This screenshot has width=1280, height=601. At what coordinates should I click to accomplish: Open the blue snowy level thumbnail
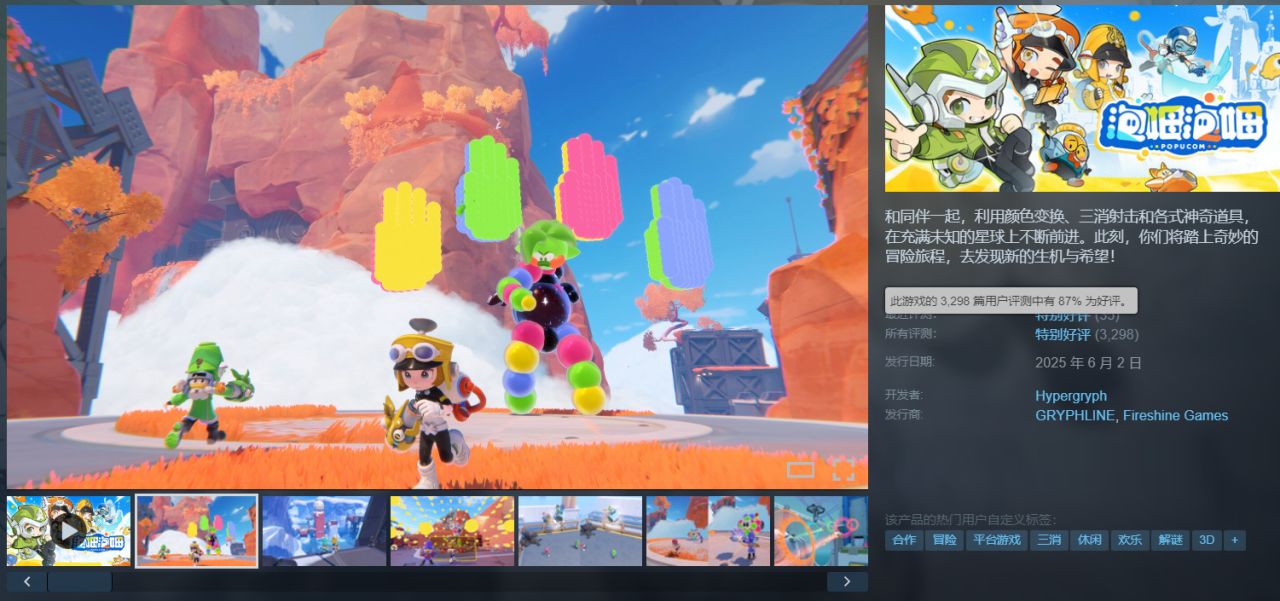[x=324, y=531]
